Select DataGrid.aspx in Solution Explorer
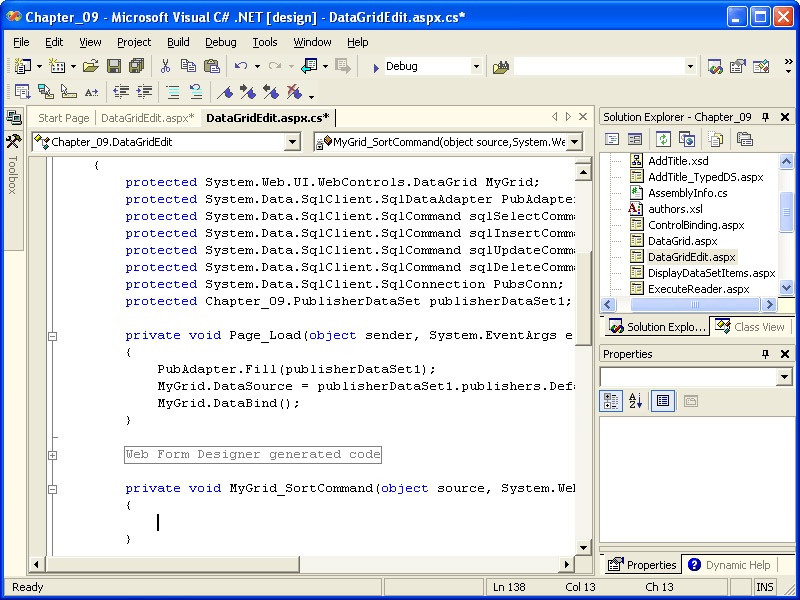Viewport: 800px width, 600px height. coord(682,241)
